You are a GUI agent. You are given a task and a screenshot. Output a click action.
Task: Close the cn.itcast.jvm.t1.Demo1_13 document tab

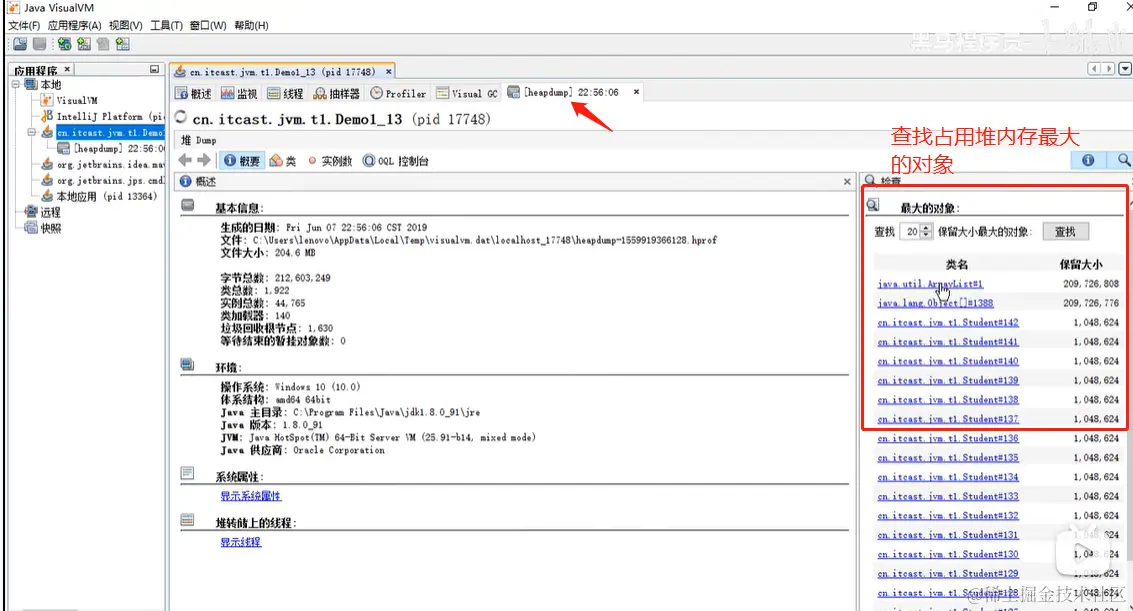[389, 72]
